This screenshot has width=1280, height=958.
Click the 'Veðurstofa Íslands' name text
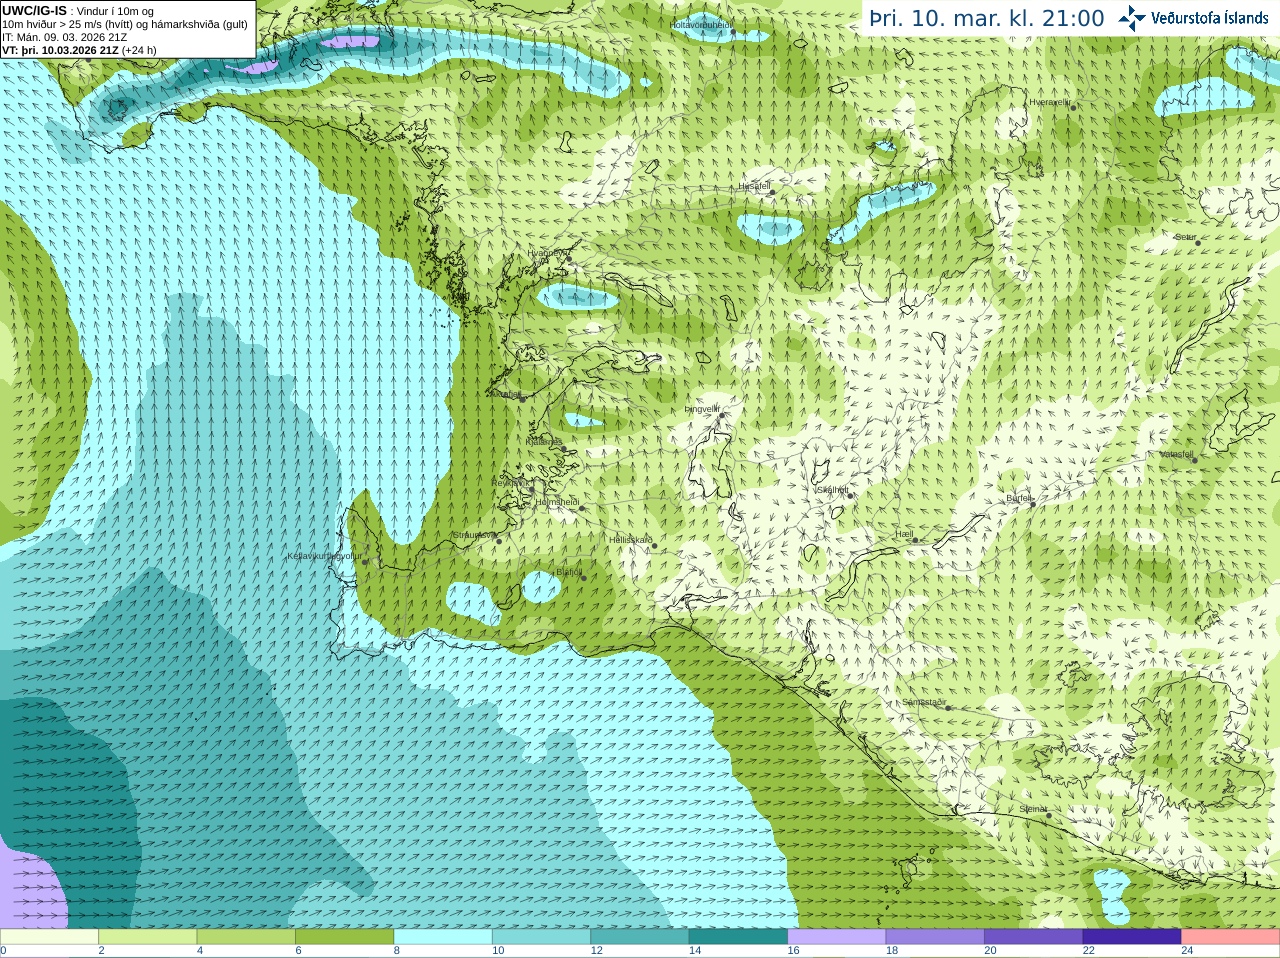click(x=1209, y=18)
